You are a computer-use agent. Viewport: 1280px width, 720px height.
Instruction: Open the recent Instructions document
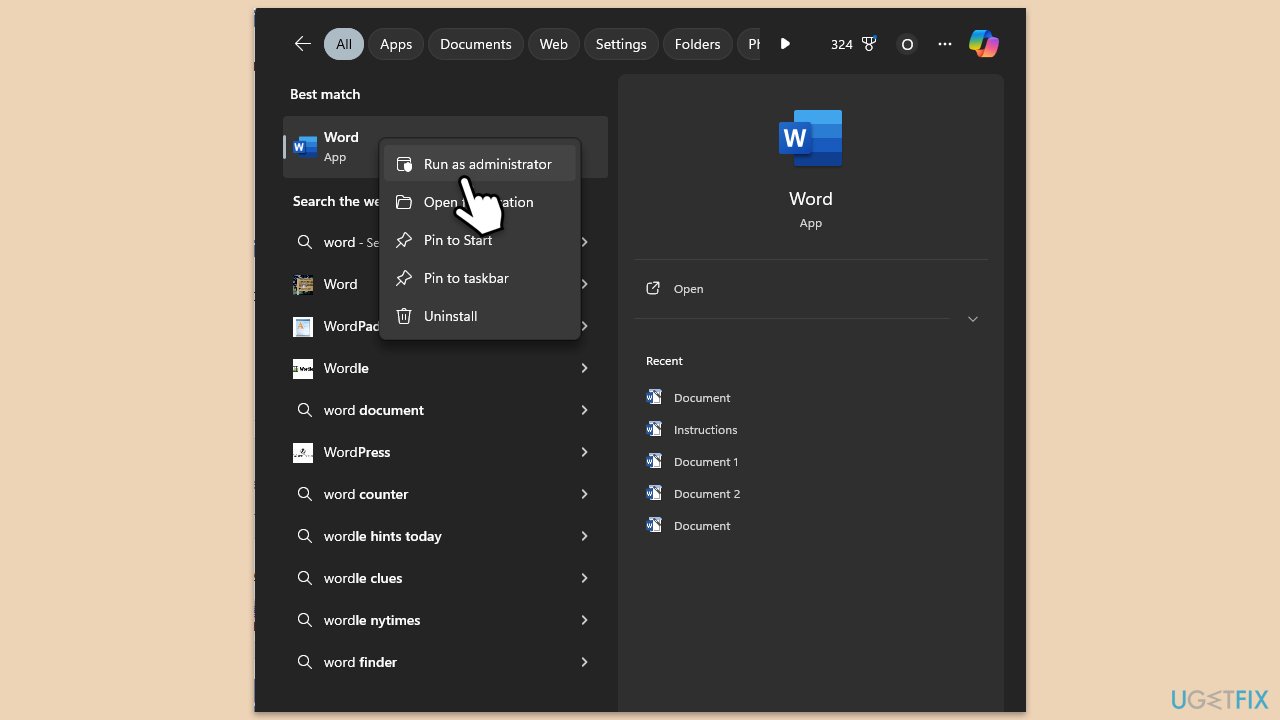(x=705, y=430)
